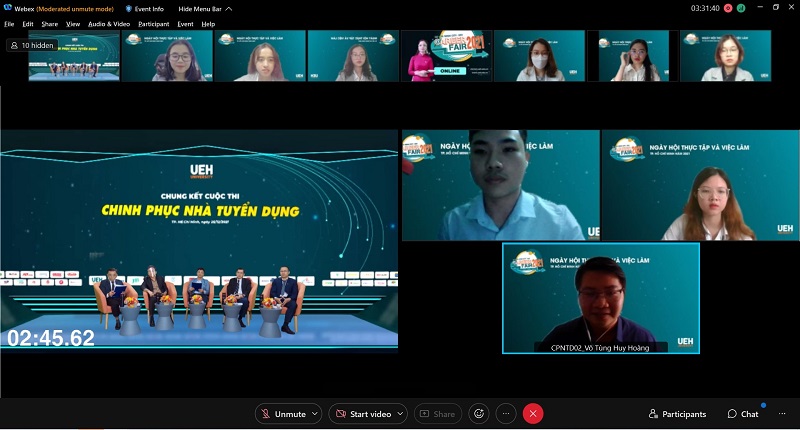
Task: Open the File menu
Action: point(9,24)
